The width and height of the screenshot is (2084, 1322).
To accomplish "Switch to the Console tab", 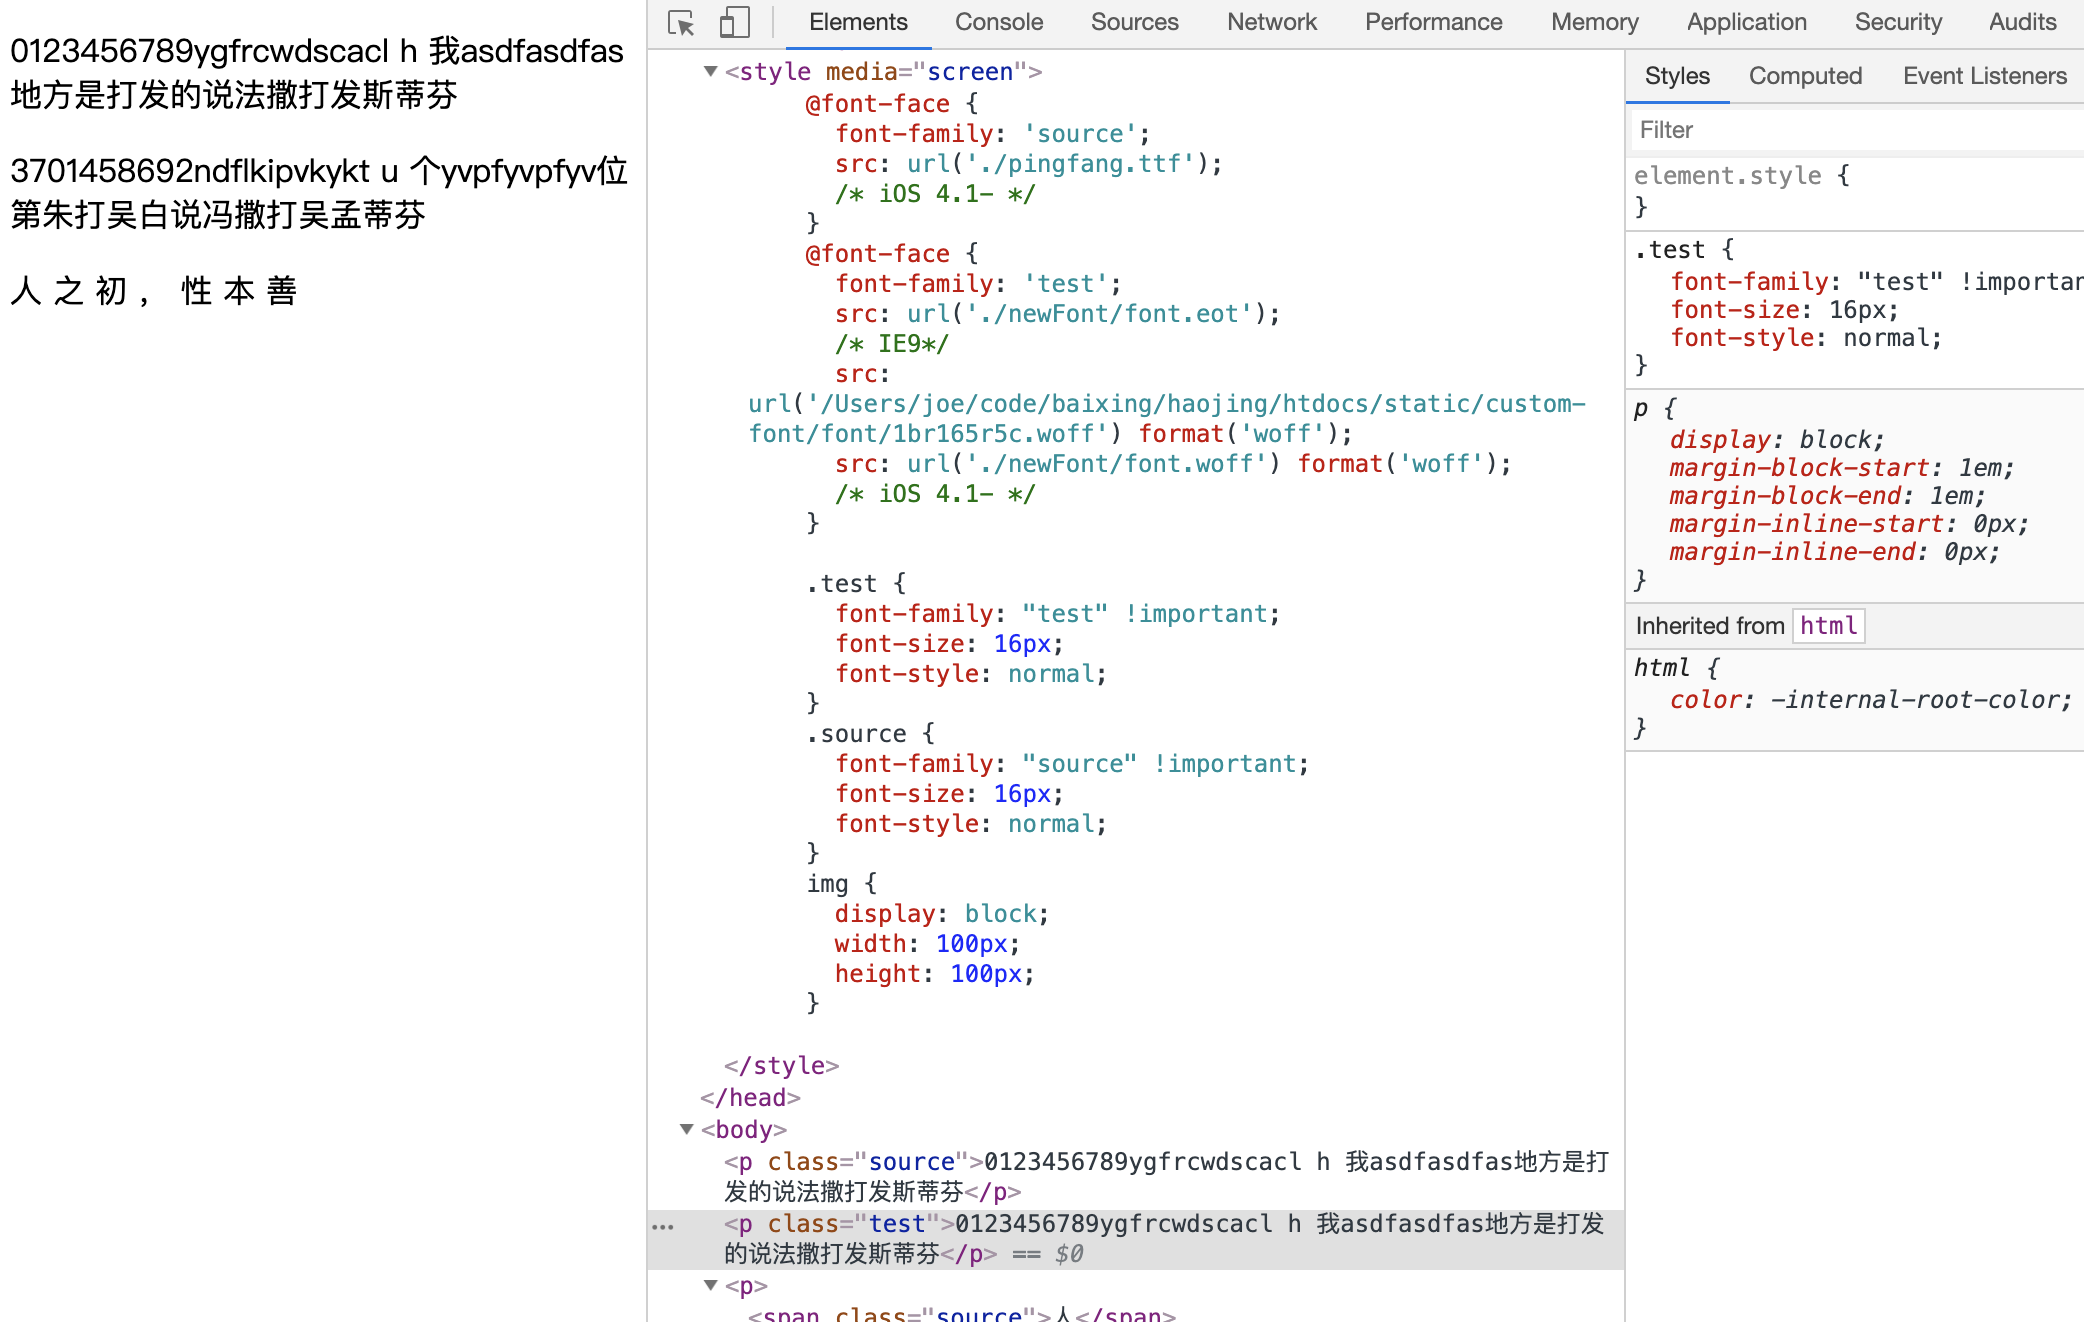I will 998,22.
